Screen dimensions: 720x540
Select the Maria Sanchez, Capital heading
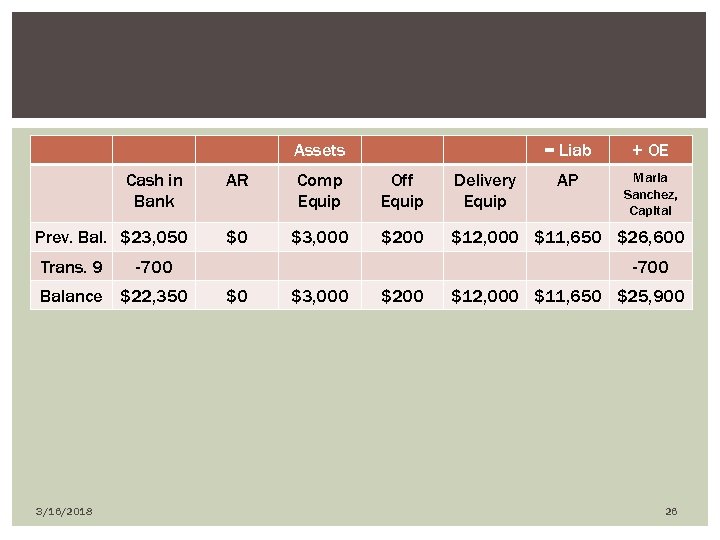click(650, 193)
